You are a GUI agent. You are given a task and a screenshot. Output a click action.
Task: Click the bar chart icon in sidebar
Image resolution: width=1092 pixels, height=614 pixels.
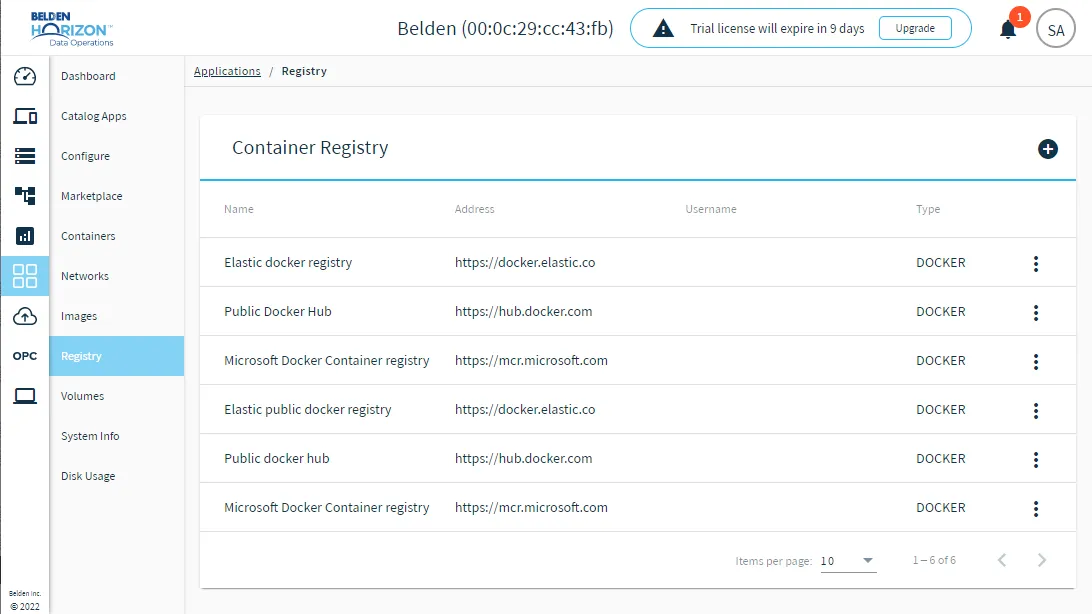pos(25,236)
